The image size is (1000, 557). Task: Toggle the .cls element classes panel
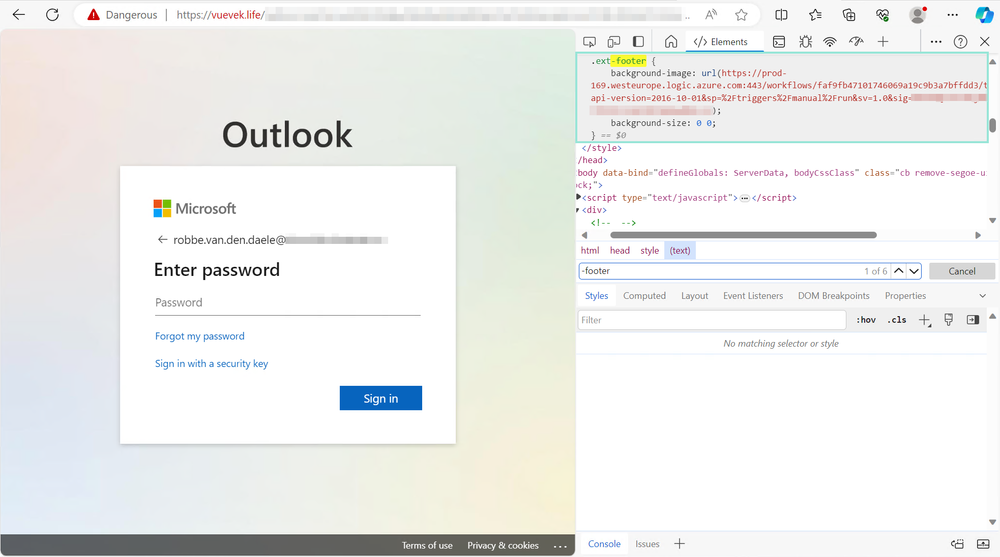pos(897,320)
